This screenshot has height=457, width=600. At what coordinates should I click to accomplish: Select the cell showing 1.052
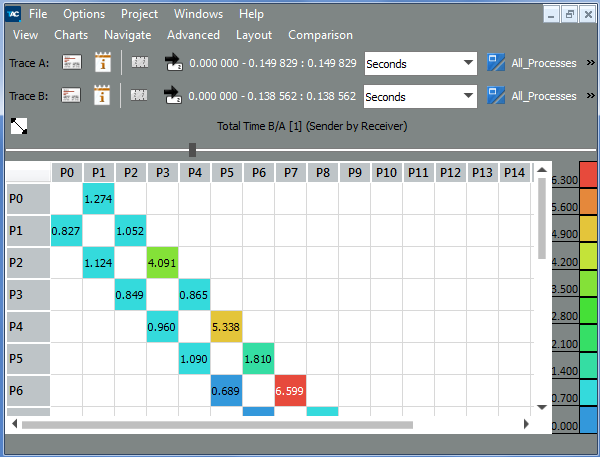(x=130, y=230)
